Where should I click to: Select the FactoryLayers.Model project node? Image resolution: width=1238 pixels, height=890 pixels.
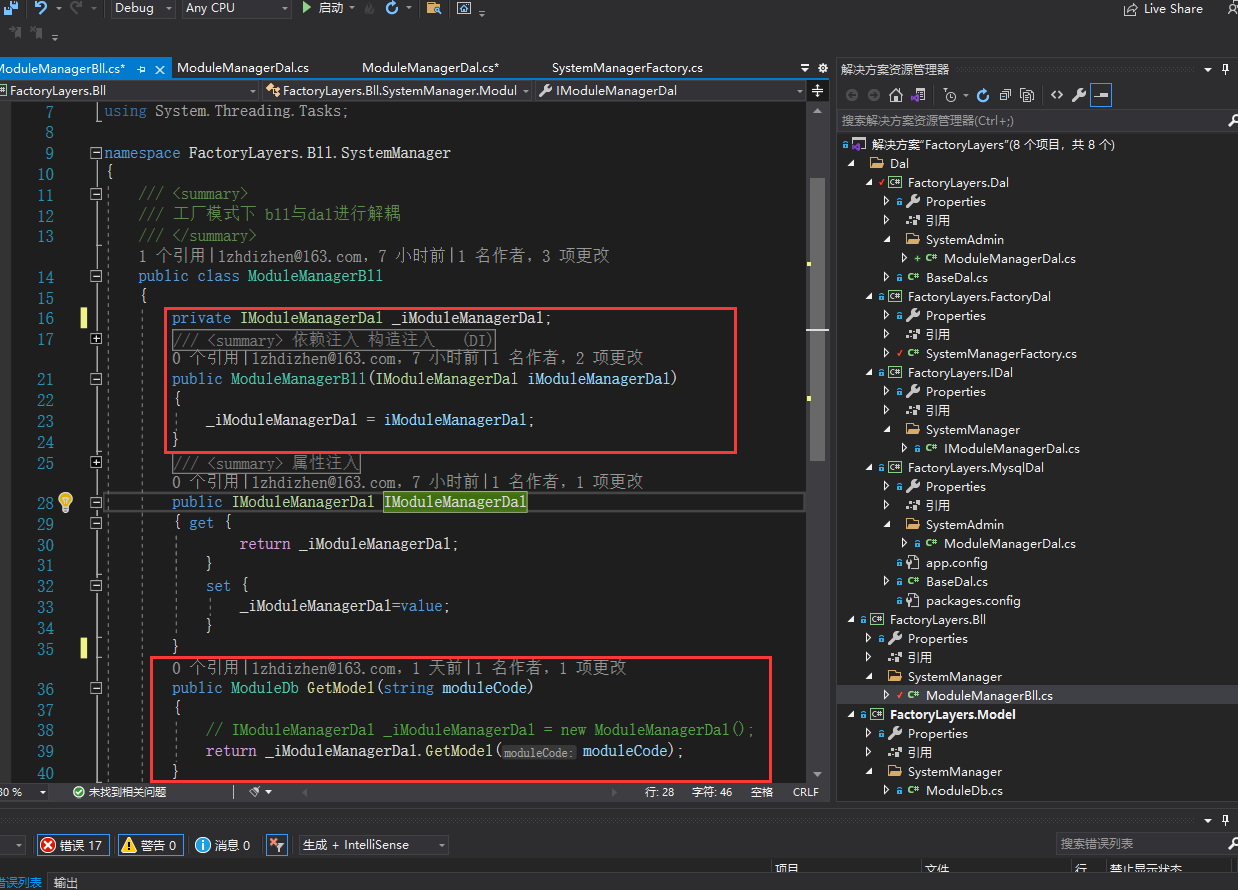tap(952, 714)
